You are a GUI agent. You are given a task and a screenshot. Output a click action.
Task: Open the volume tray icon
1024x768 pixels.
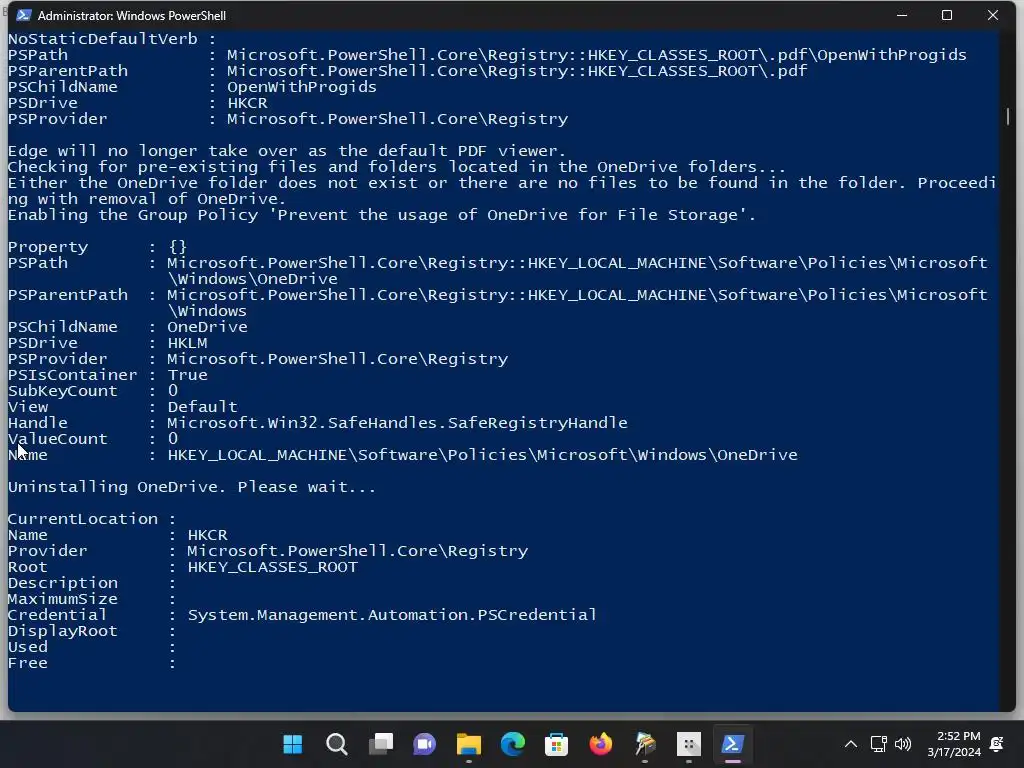click(903, 744)
